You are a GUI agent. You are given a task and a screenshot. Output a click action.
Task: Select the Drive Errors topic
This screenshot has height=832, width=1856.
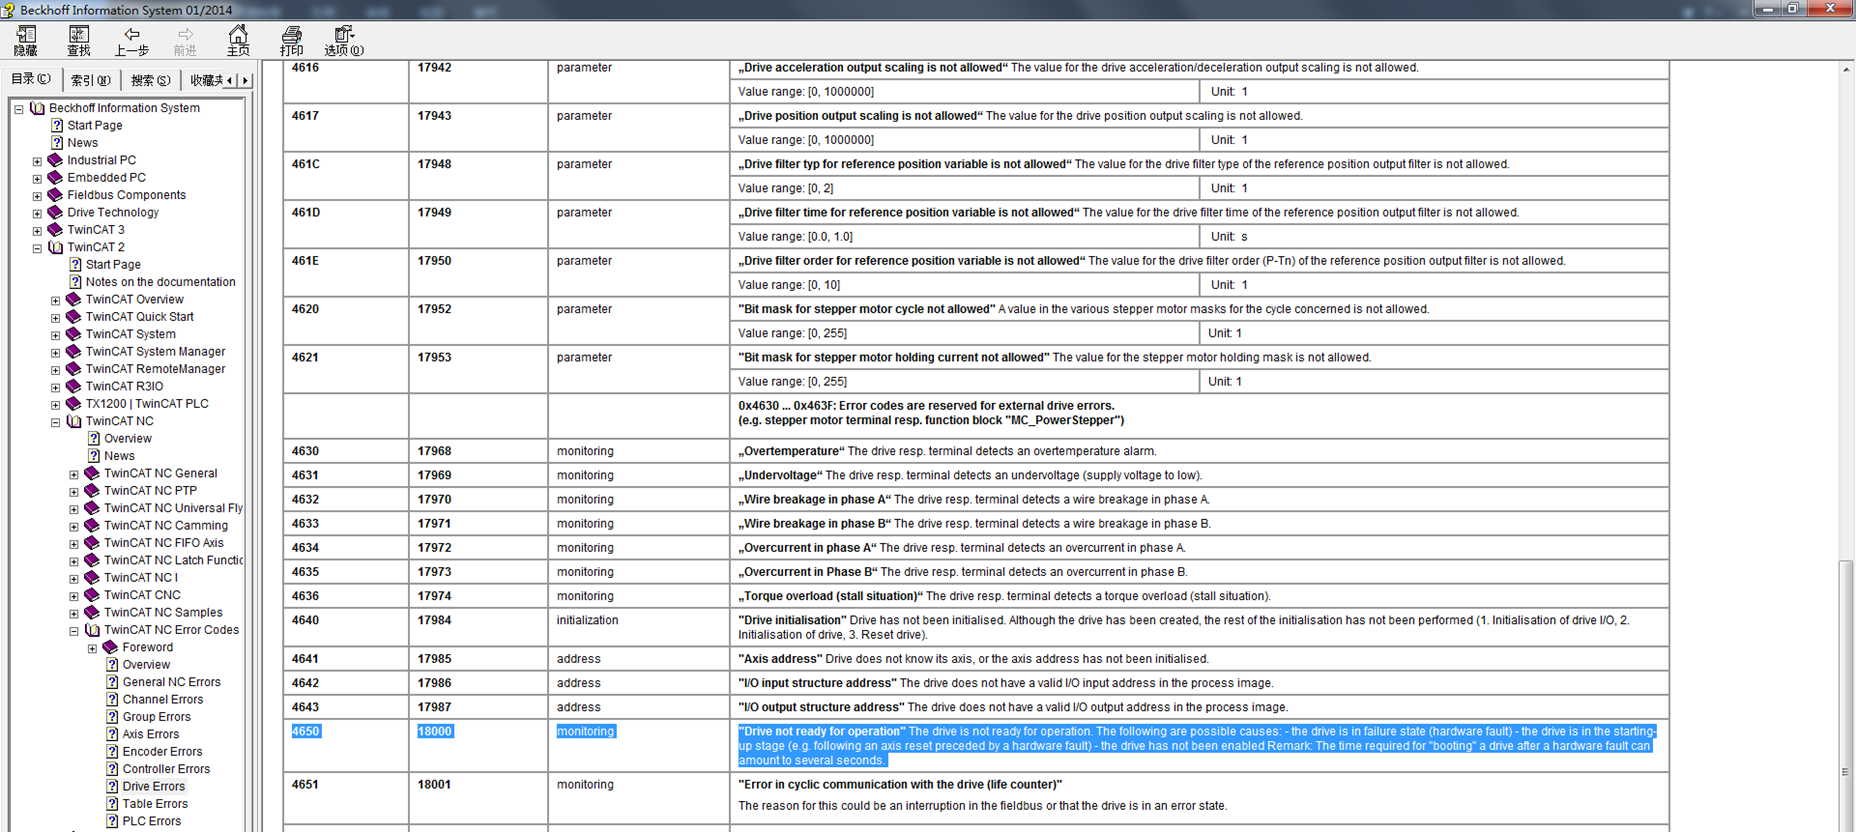(153, 786)
